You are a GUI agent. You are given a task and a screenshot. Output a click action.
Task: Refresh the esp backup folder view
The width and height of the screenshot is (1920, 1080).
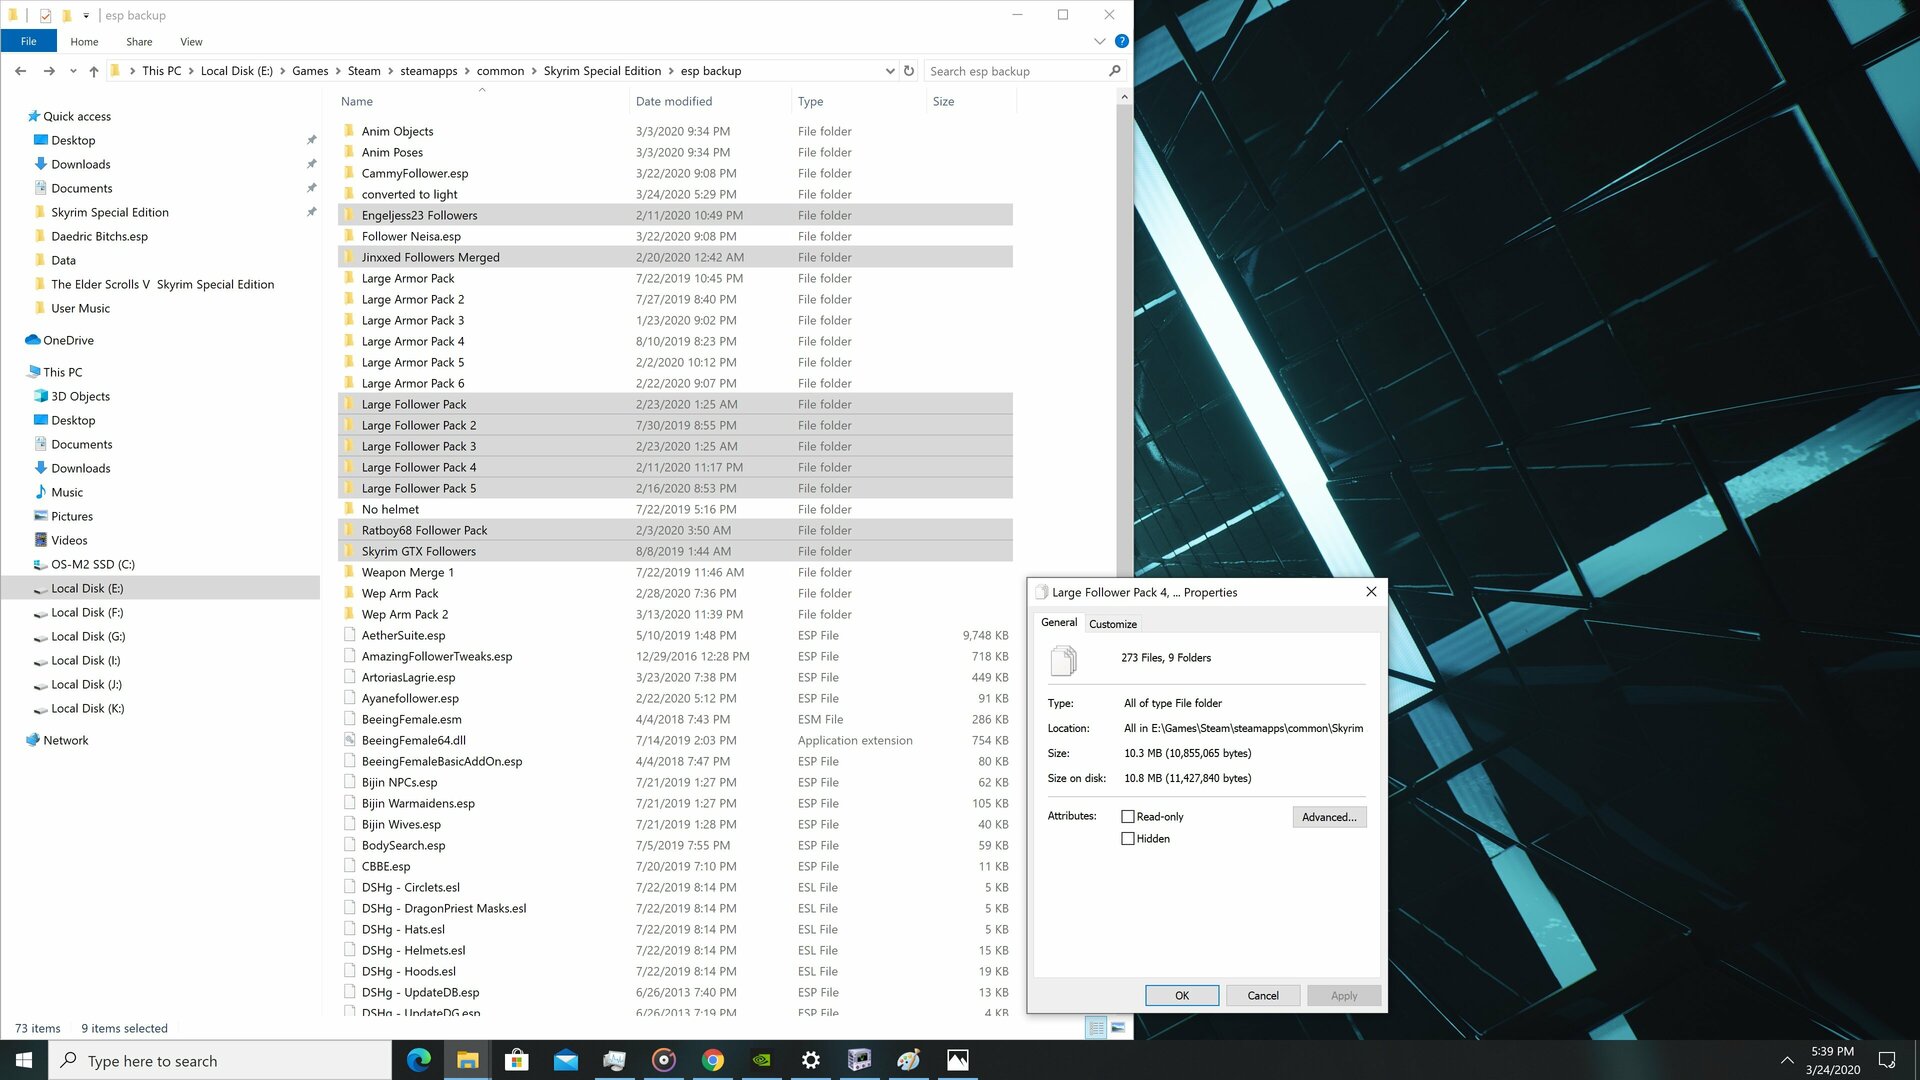pos(908,71)
